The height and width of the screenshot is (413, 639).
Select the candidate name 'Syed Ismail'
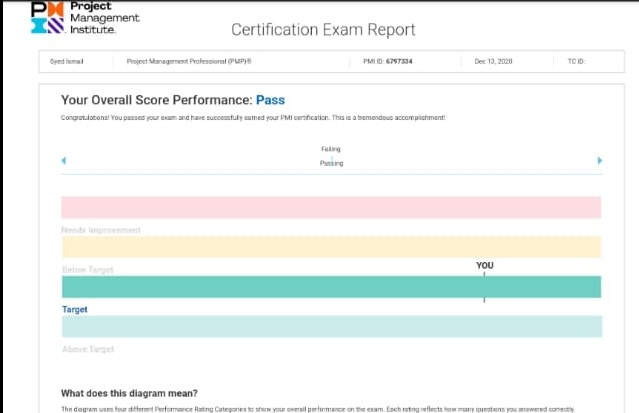click(x=66, y=62)
